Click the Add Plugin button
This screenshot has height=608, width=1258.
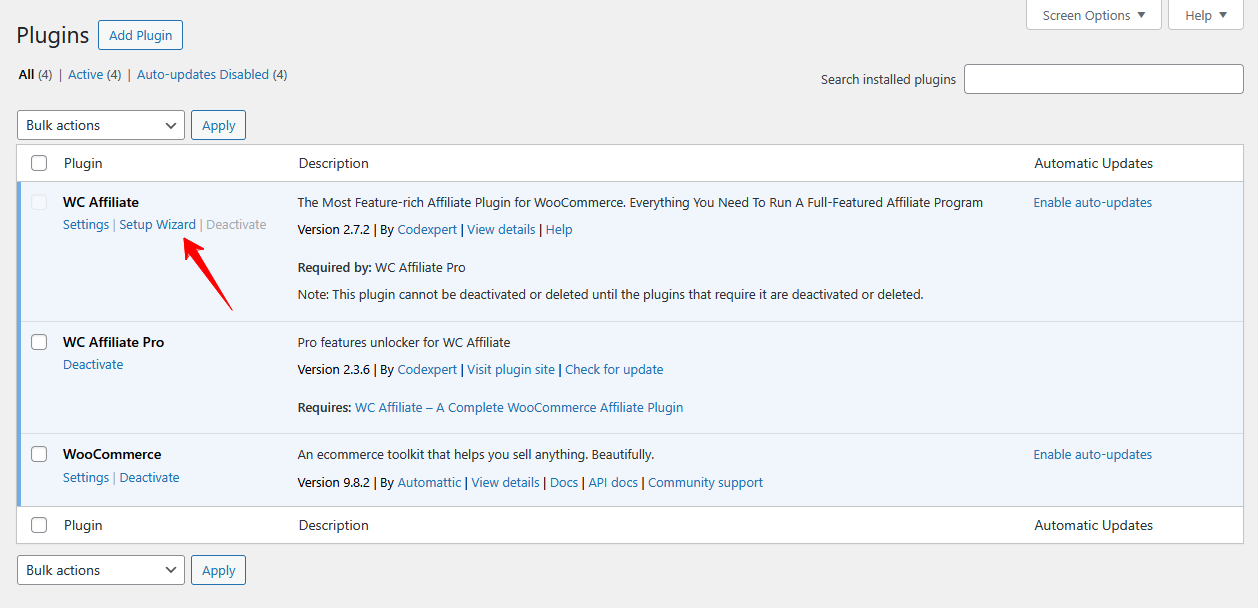point(140,35)
